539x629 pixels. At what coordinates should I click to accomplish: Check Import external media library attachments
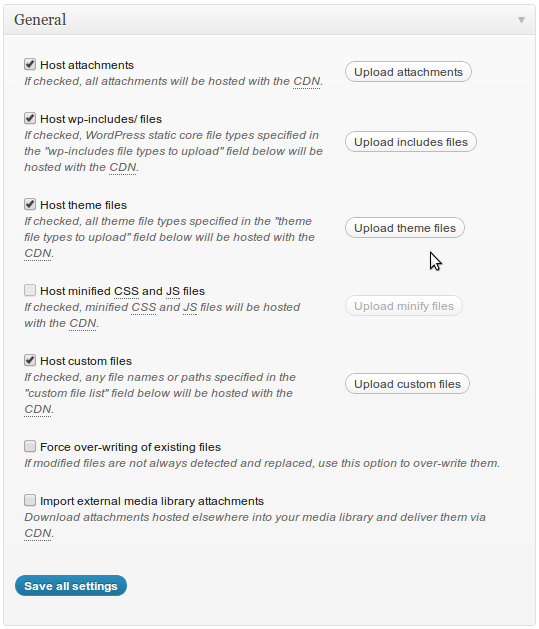pos(30,500)
